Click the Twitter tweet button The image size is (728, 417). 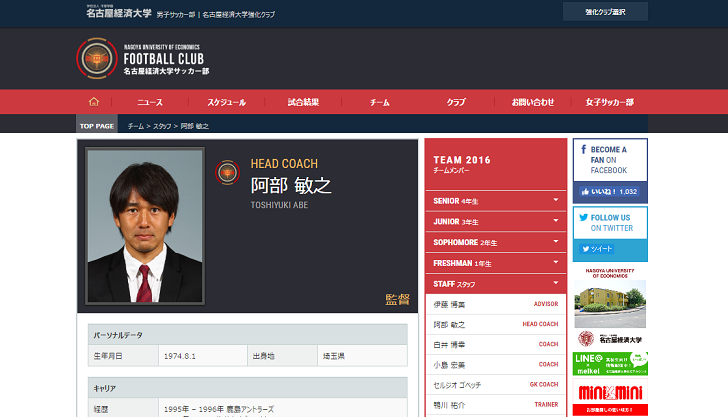(597, 248)
